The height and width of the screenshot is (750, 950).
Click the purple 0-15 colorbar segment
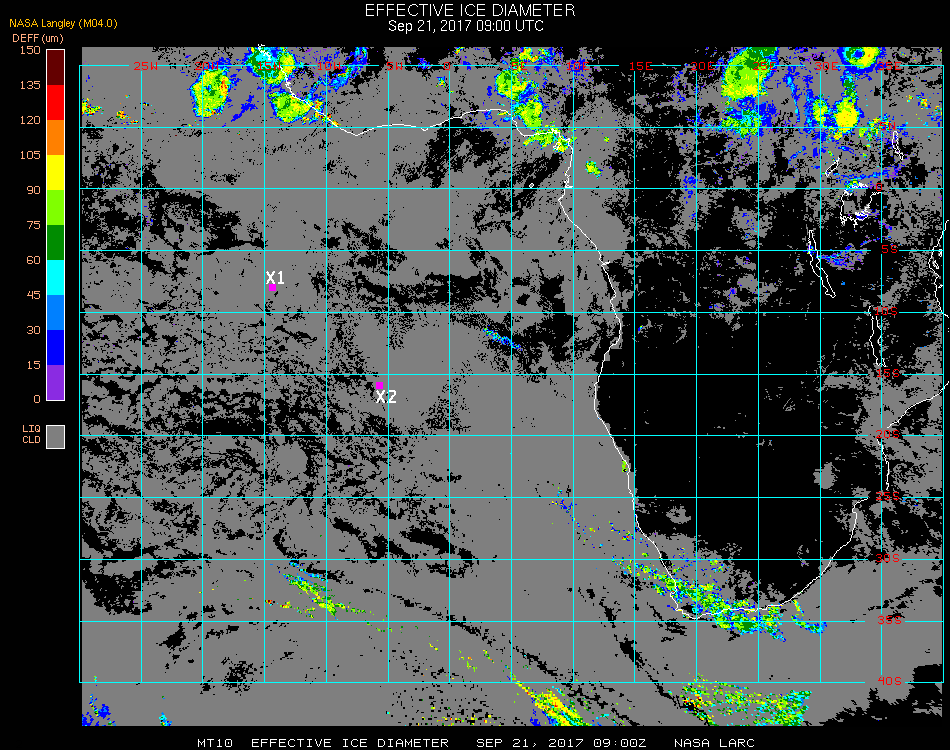56,382
